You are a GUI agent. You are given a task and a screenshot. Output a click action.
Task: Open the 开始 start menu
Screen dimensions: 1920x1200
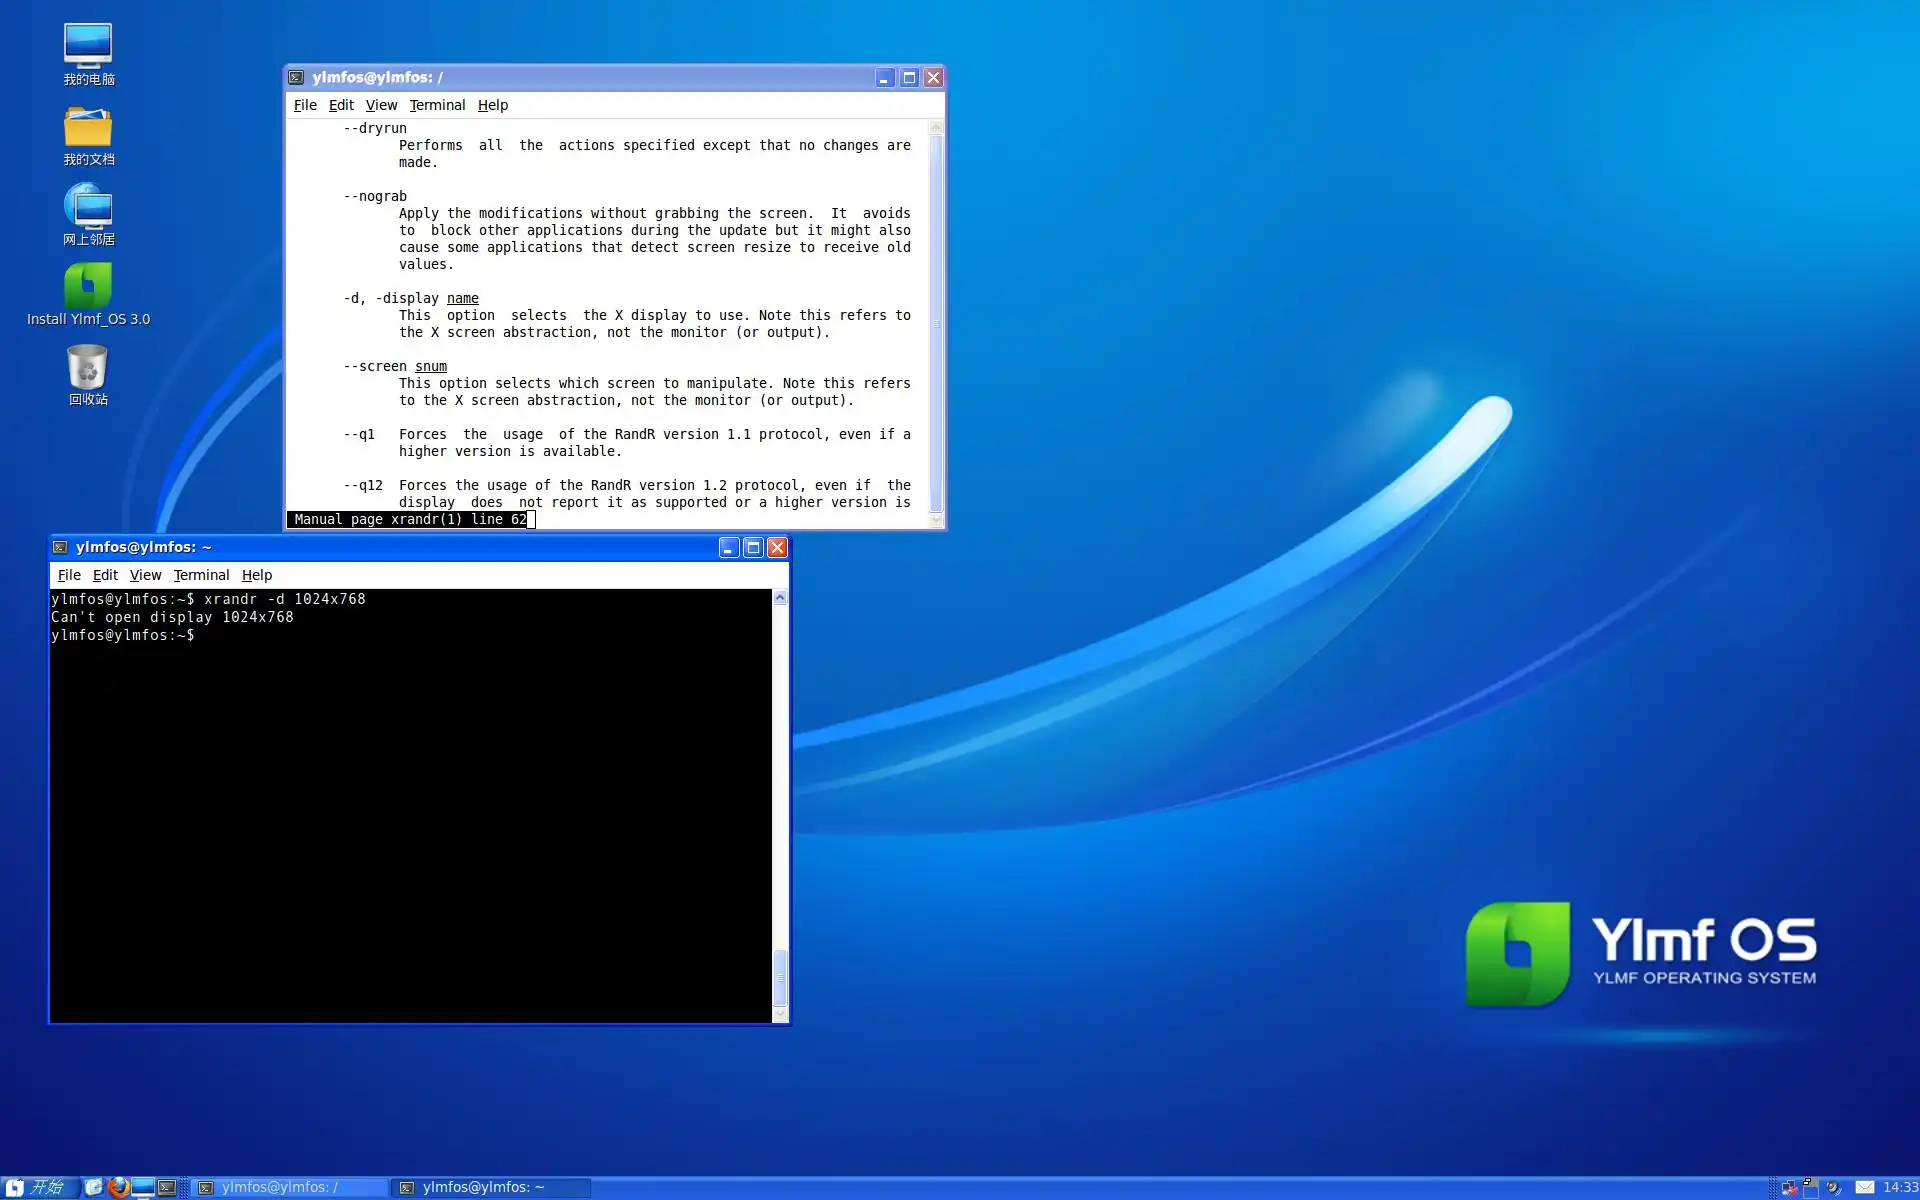tap(36, 1187)
